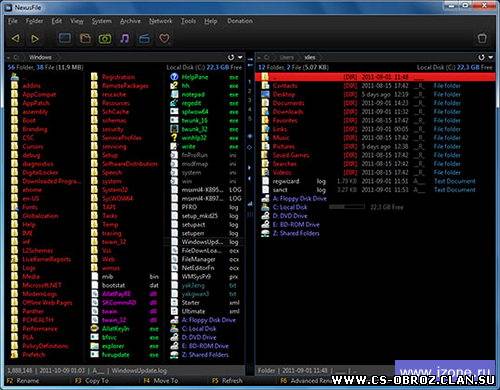Refresh the left pane via circular arrow icon
Viewport: 500px width, 390px height.
(x=231, y=57)
